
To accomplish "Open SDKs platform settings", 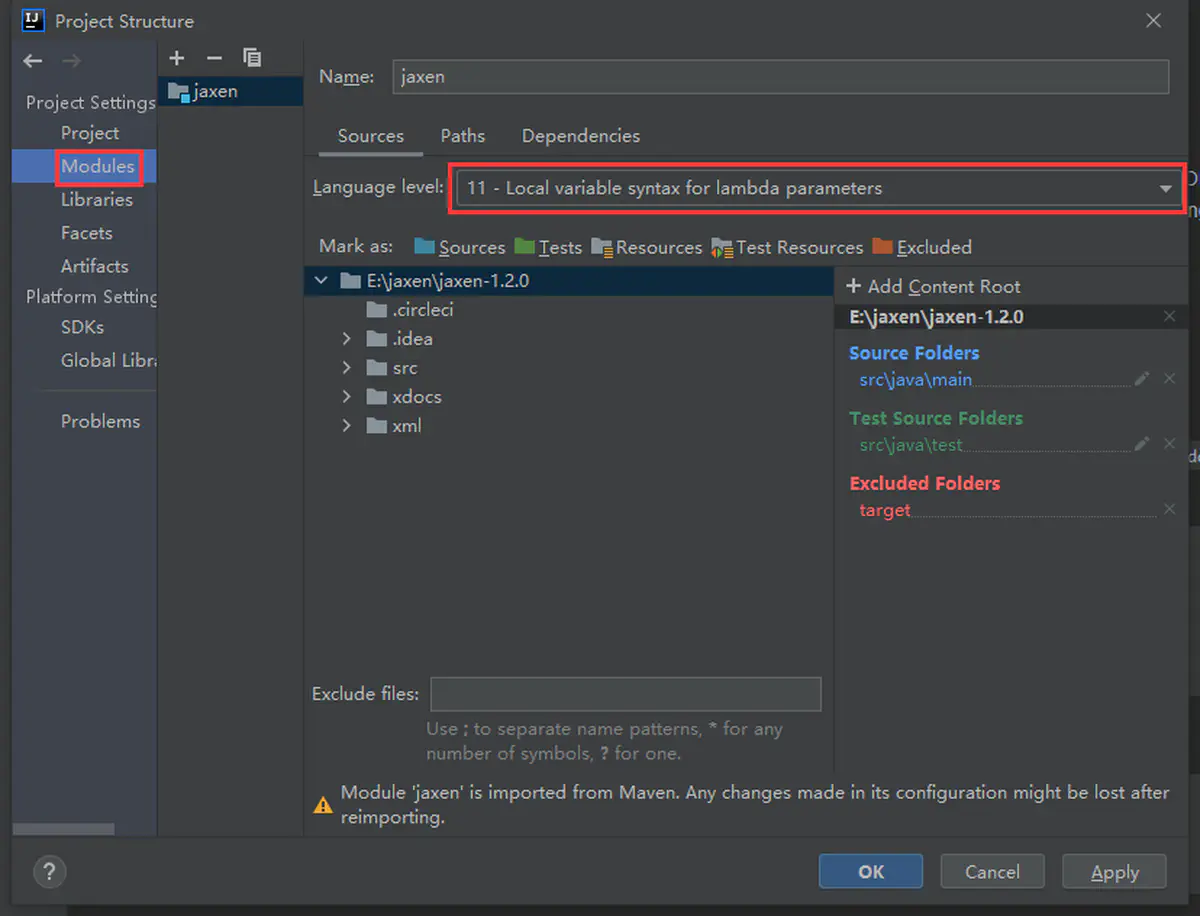I will point(83,327).
